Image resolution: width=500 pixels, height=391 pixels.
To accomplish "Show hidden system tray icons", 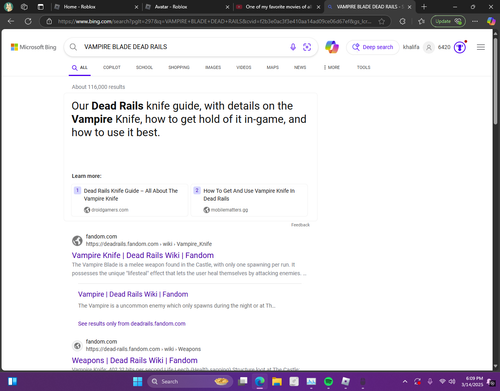I will (x=405, y=381).
